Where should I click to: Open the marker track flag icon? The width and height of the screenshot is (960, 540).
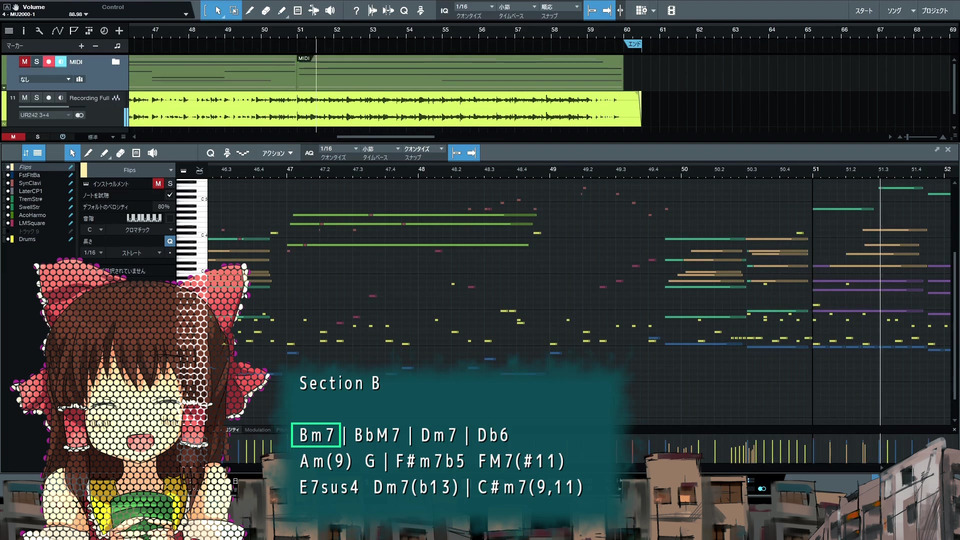click(x=73, y=30)
